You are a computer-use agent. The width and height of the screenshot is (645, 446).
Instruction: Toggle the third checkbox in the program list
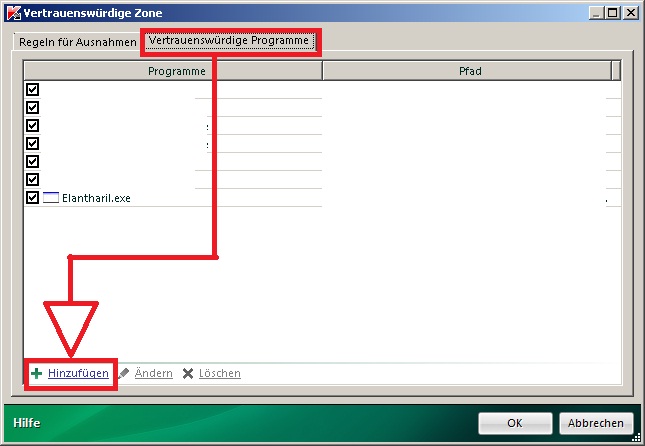pos(32,126)
